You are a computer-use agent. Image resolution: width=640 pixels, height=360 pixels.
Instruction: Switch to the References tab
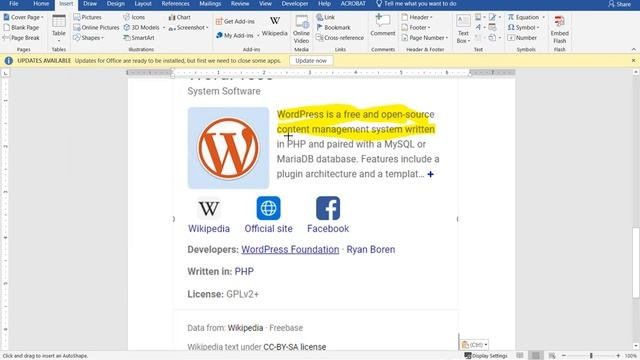[175, 4]
